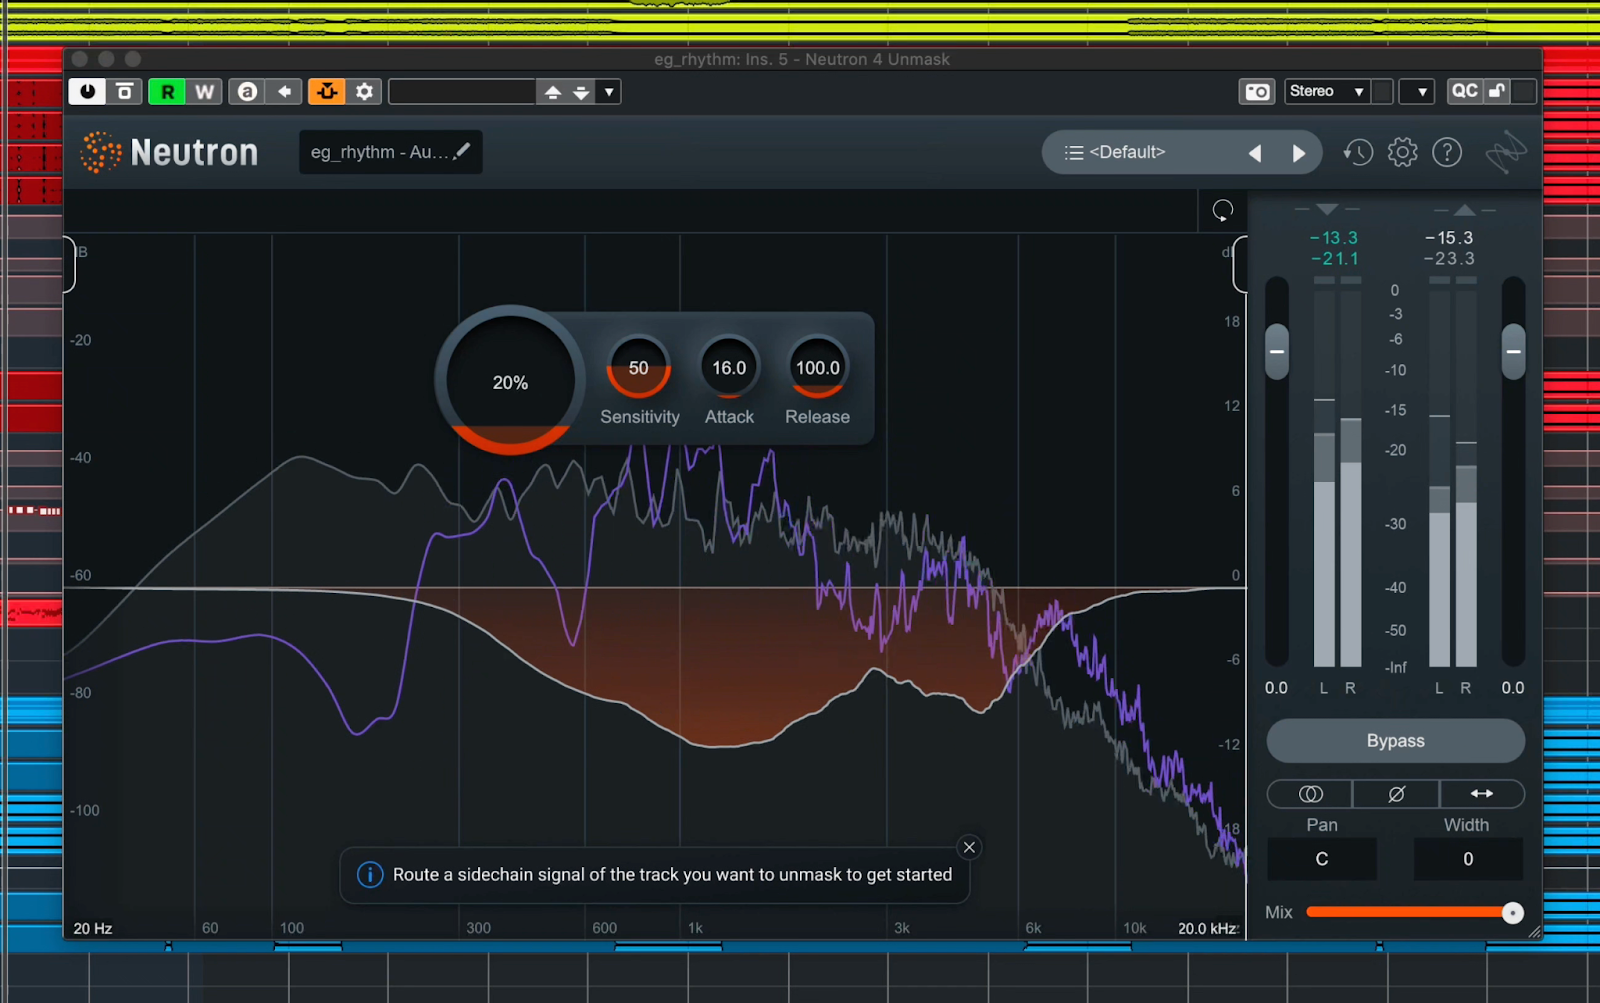Click the window title 'eg_rhythm: Ins. 5 - Neutron 4 Unmask'
Image resolution: width=1600 pixels, height=1003 pixels.
(x=802, y=59)
